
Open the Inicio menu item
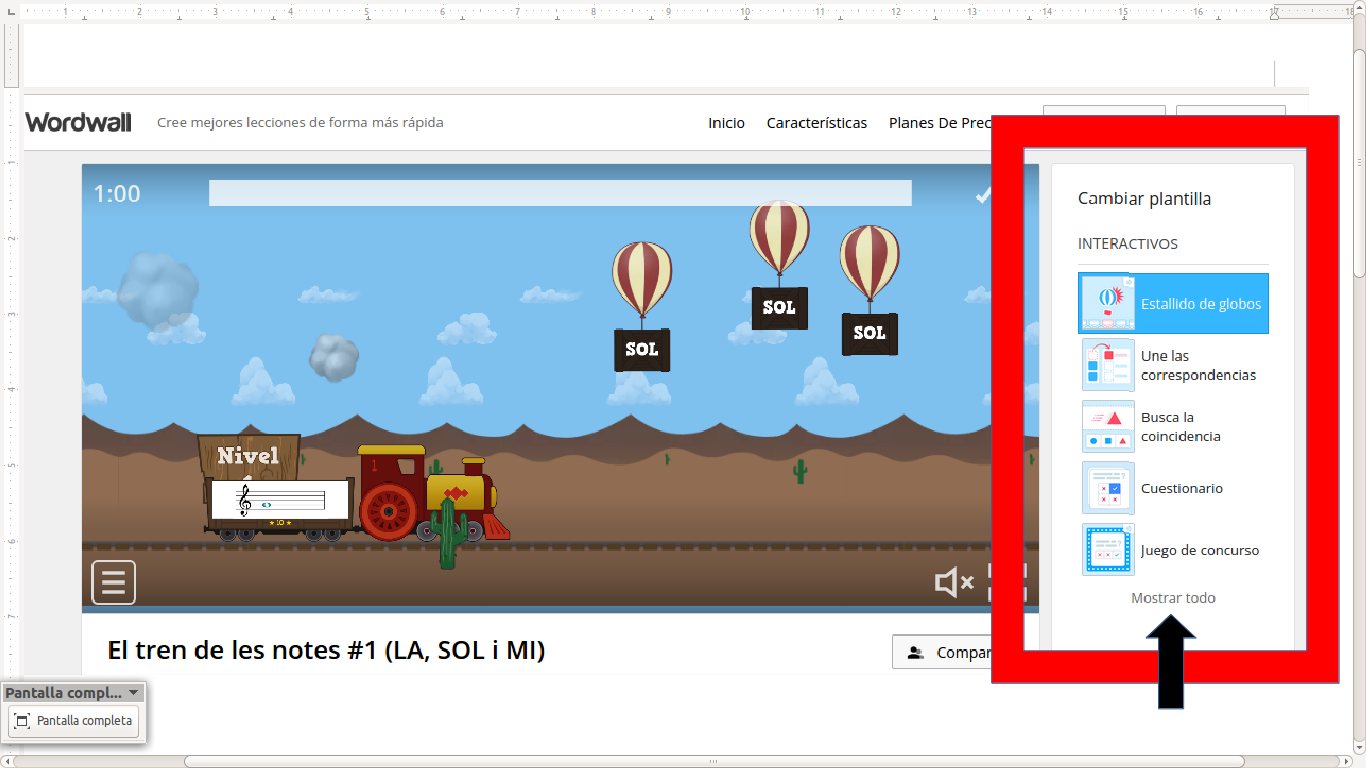coord(726,123)
